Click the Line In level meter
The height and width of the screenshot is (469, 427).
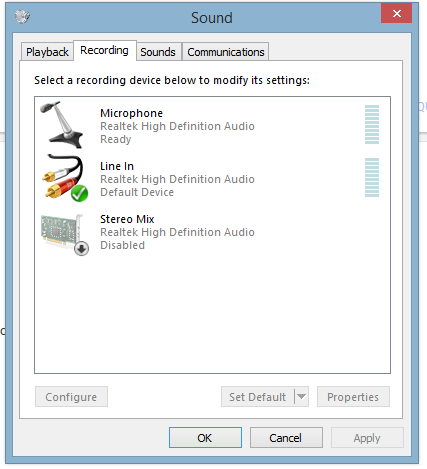[x=372, y=177]
